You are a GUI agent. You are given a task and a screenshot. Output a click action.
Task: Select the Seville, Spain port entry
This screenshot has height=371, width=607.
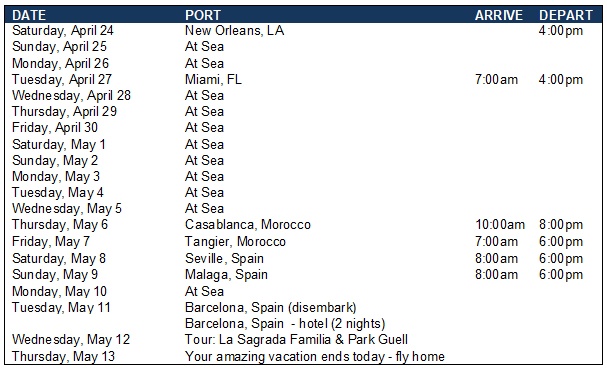(x=224, y=258)
